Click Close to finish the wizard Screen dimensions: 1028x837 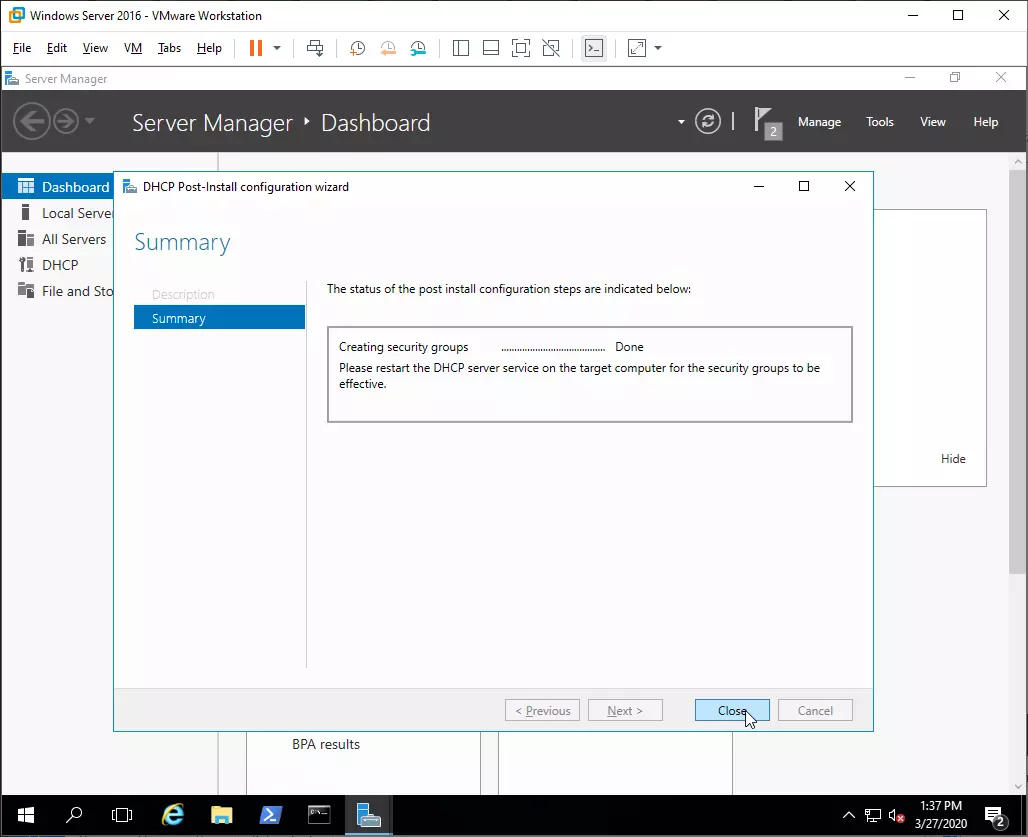732,710
